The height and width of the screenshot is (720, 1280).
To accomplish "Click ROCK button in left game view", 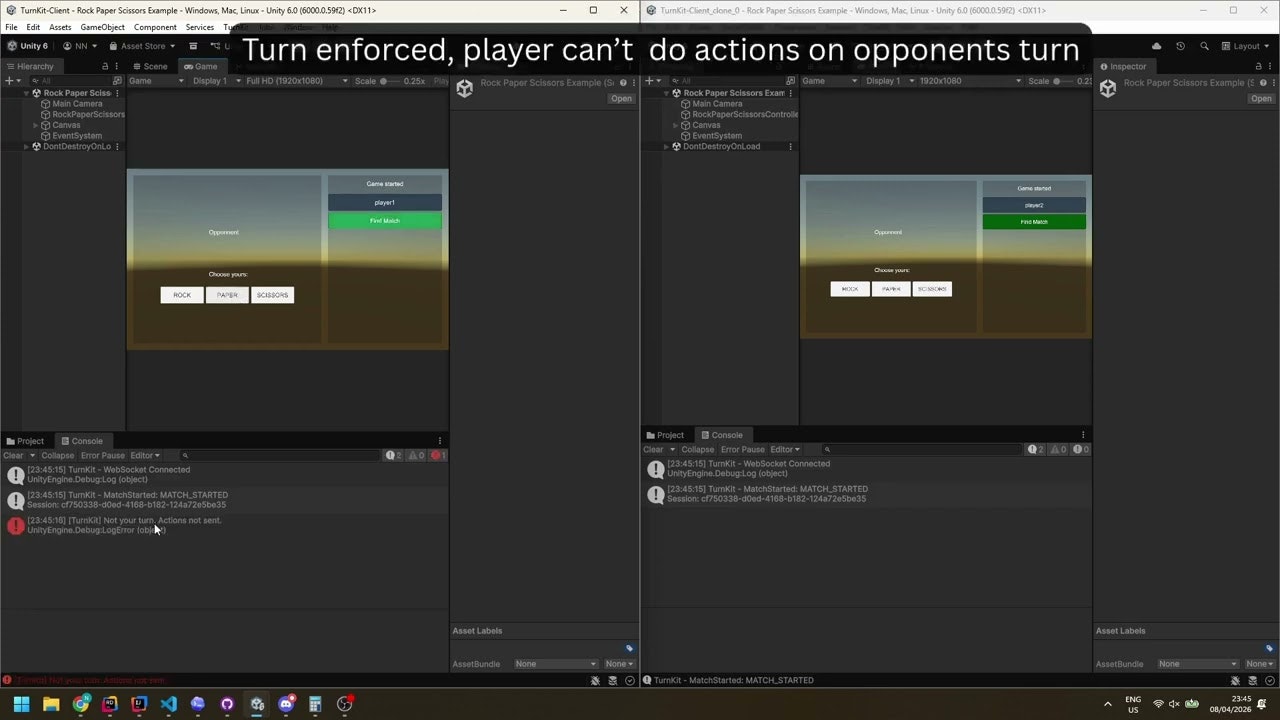I will point(182,295).
